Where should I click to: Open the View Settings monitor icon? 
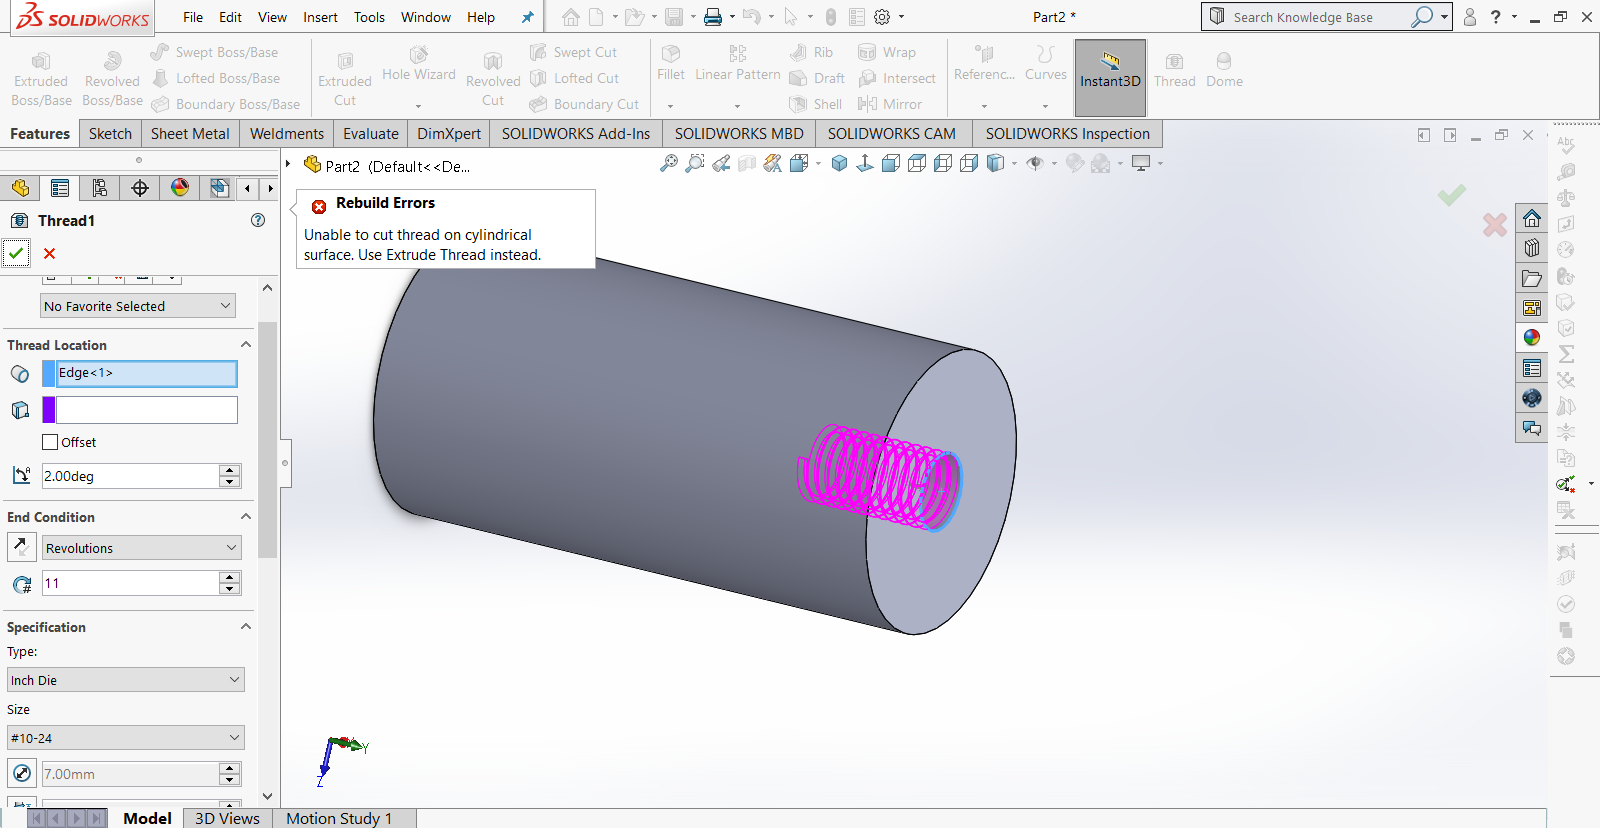(x=1141, y=163)
